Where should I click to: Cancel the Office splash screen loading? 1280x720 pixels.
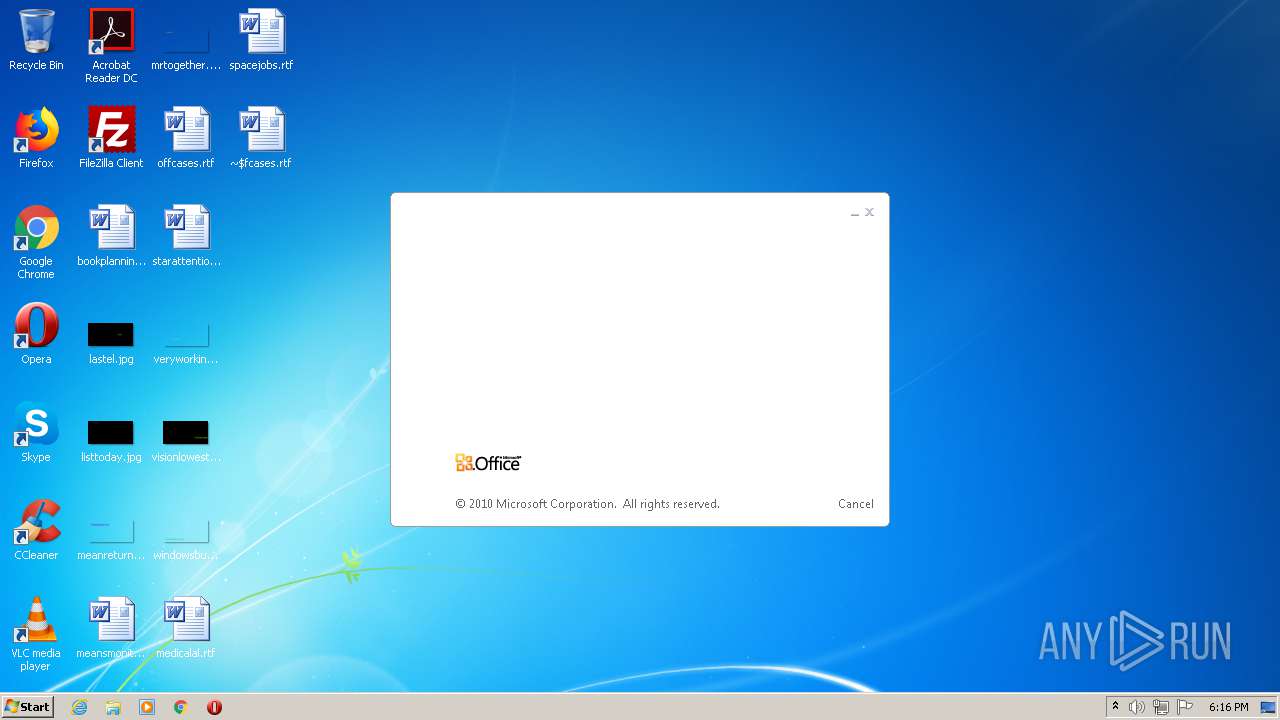[x=855, y=504]
